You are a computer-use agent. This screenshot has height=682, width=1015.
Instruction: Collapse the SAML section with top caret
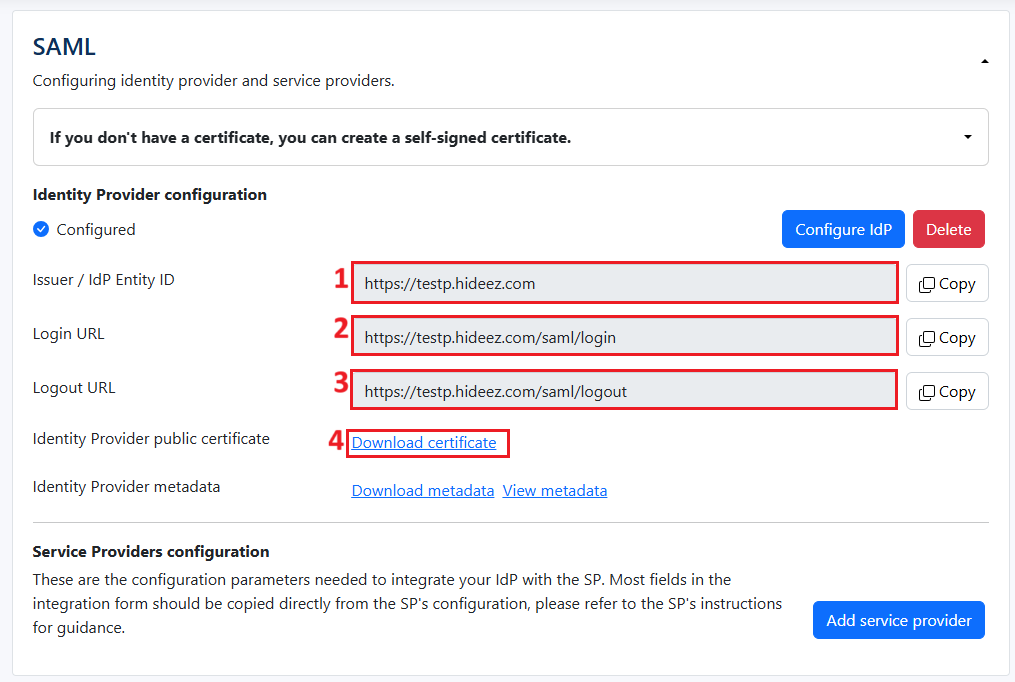pyautogui.click(x=984, y=62)
